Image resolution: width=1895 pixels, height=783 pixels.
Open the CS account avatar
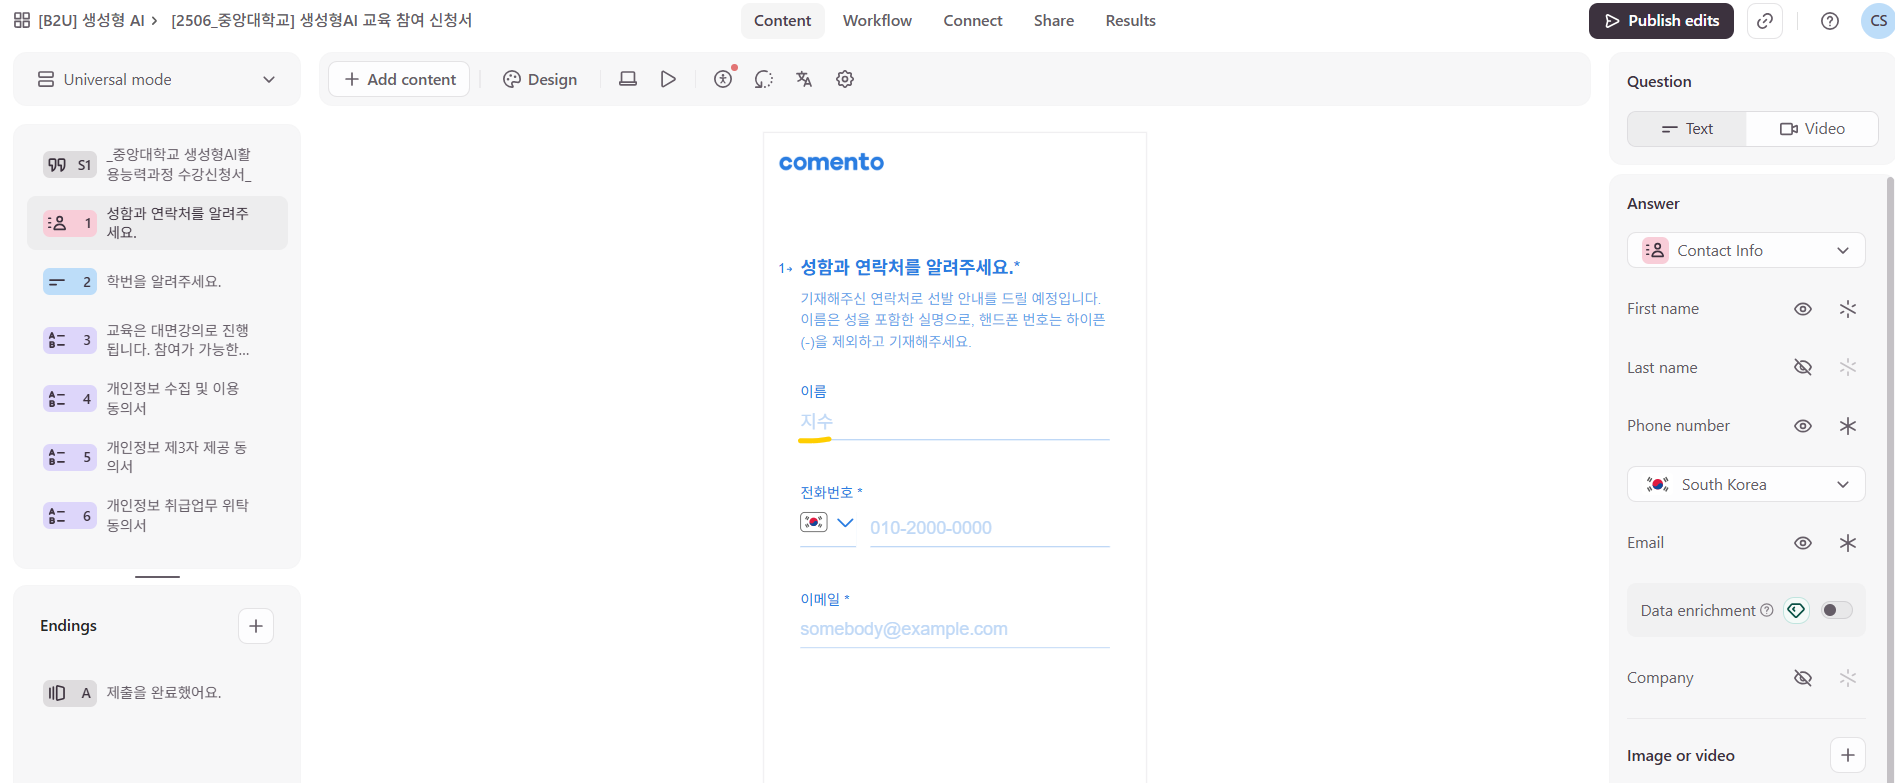coord(1878,21)
